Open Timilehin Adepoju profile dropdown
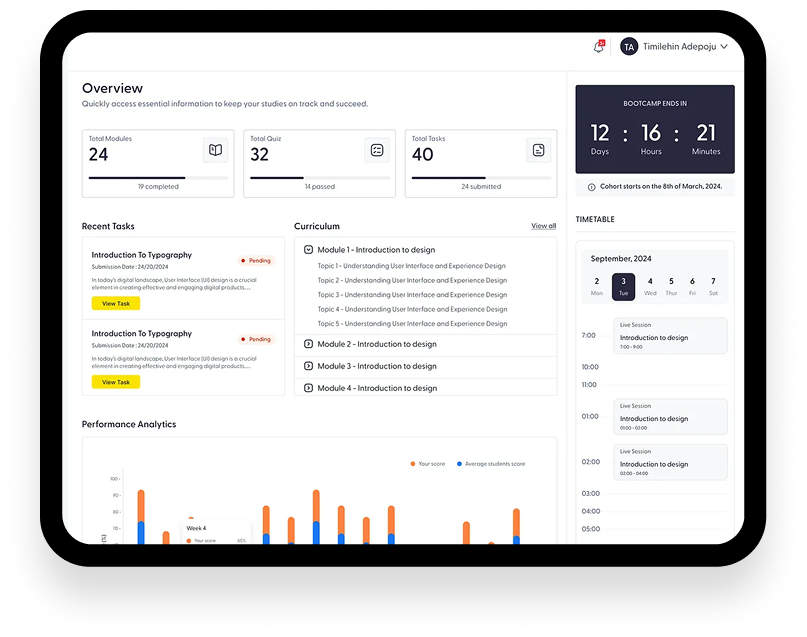Viewport: 807px width, 637px height. point(685,47)
